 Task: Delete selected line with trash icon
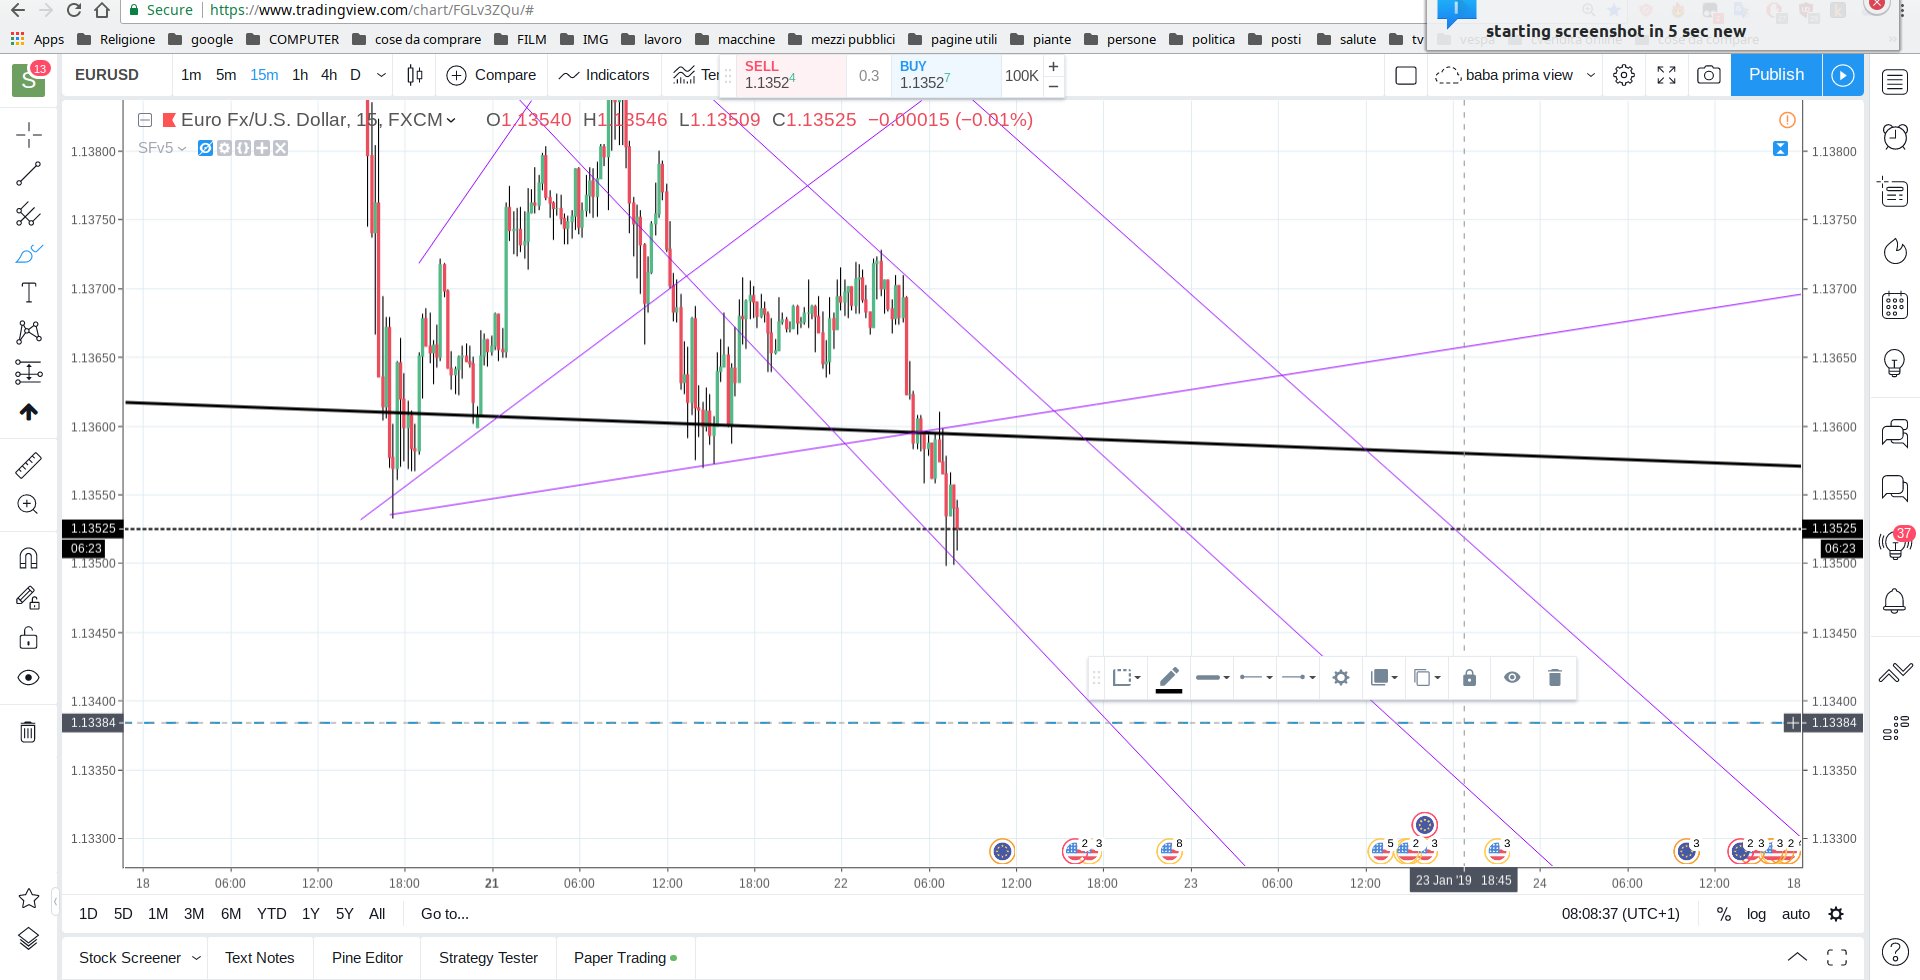pyautogui.click(x=1555, y=678)
